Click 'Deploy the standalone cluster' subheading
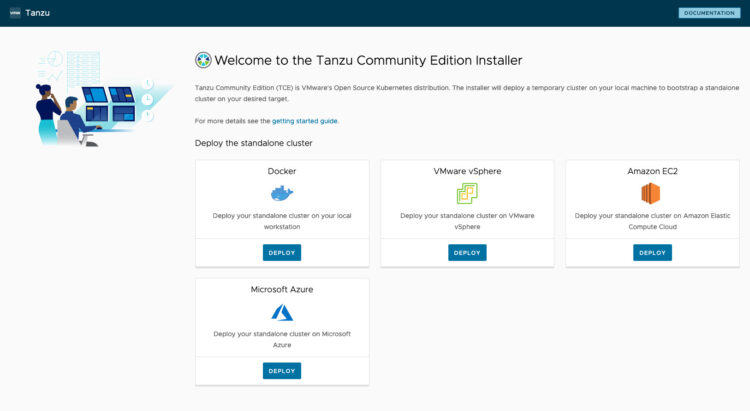The height and width of the screenshot is (411, 750). [x=254, y=143]
